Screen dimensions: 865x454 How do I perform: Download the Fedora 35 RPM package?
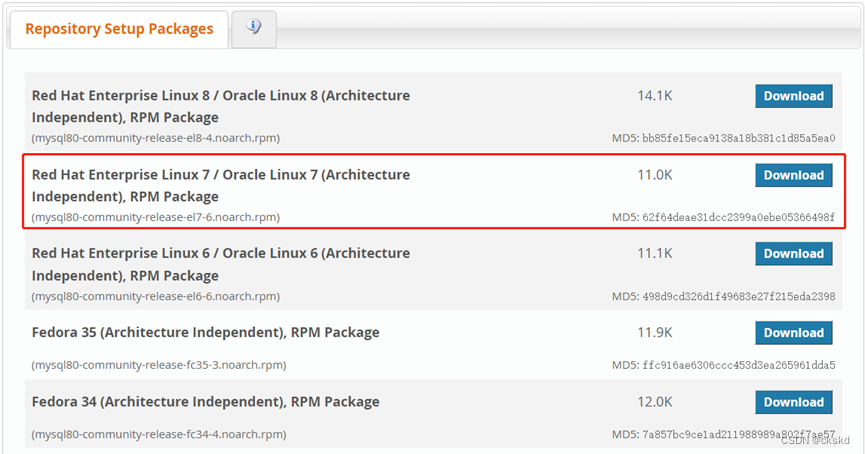(x=793, y=333)
